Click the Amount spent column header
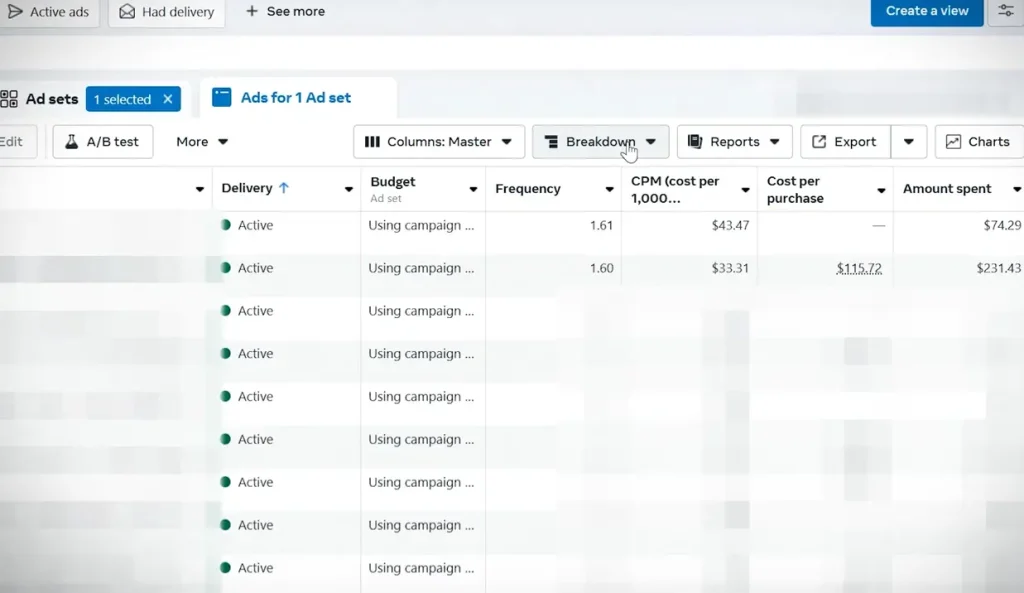Screen dimensions: 1024x593 [947, 189]
